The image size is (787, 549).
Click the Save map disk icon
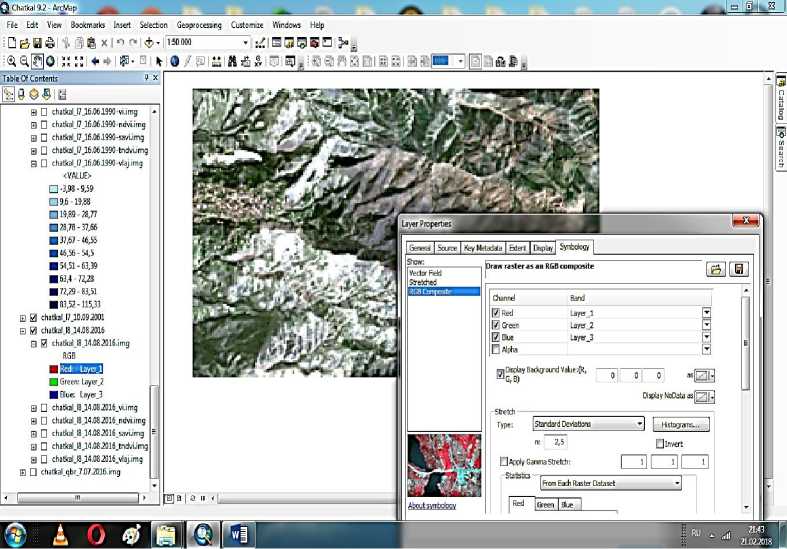point(37,43)
